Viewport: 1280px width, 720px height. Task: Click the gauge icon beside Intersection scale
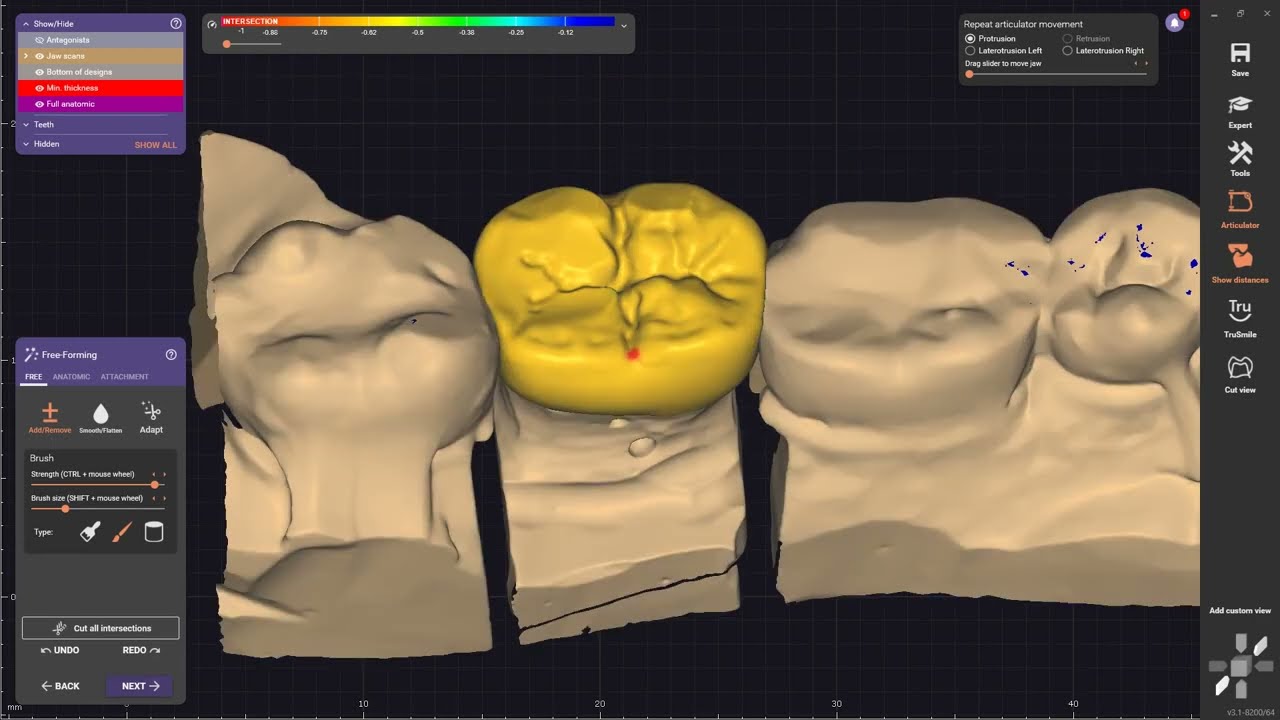[x=212, y=23]
